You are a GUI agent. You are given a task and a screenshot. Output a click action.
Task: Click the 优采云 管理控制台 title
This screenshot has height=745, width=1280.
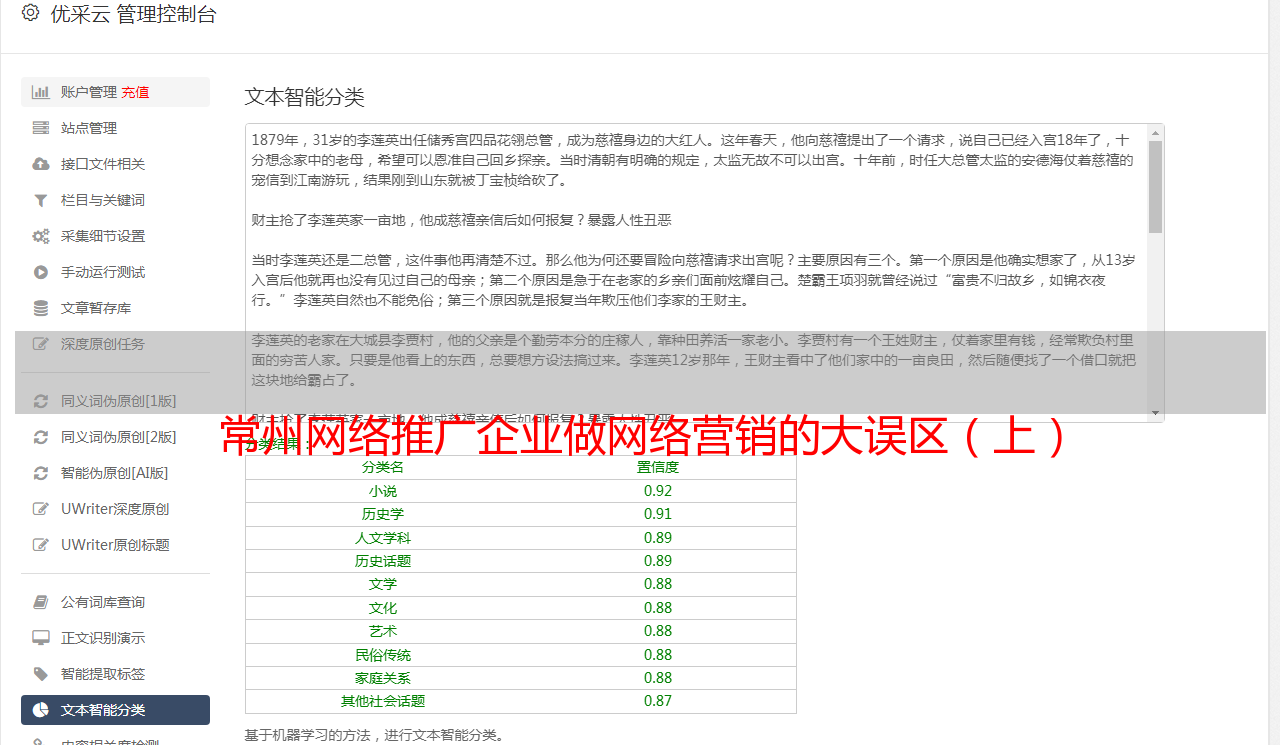[x=133, y=14]
